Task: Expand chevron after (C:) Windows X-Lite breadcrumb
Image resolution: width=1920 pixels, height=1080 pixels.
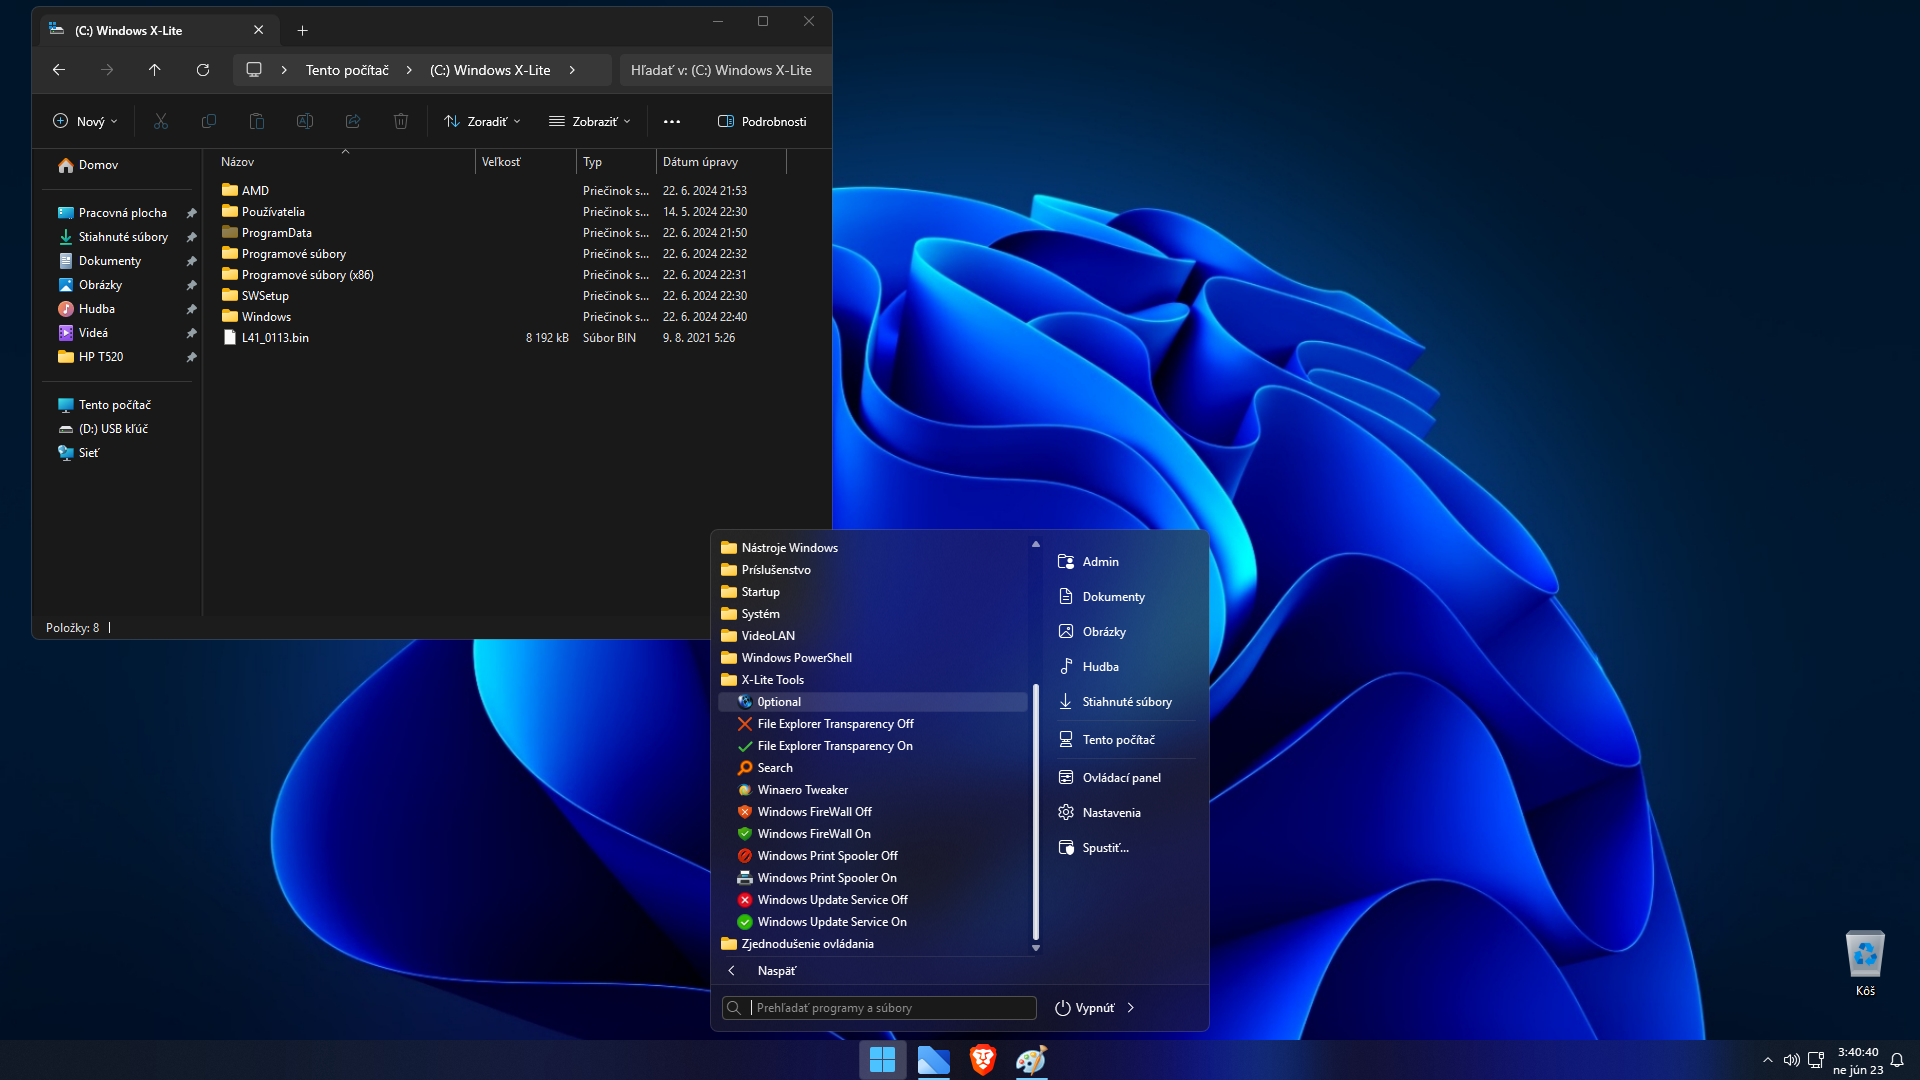Action: (572, 70)
